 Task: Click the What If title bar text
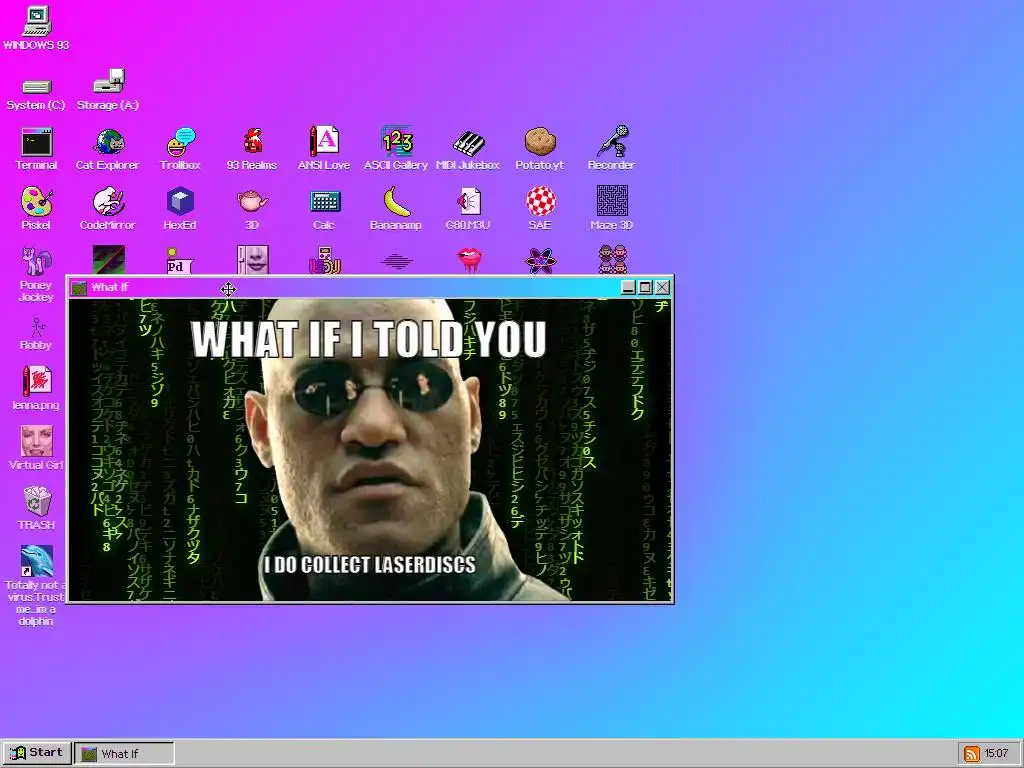110,287
